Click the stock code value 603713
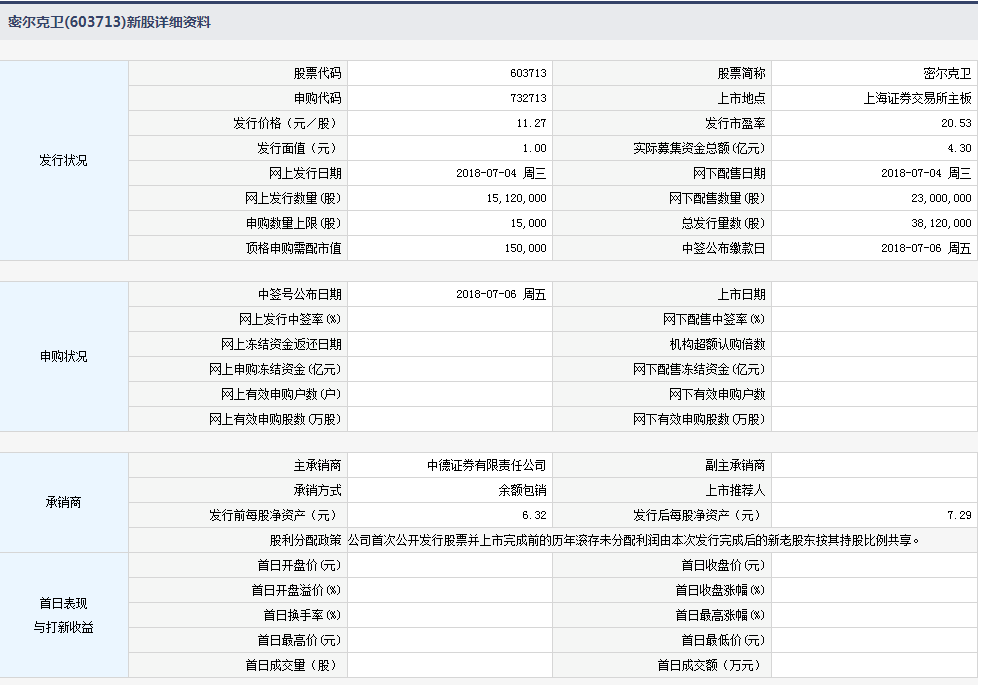Viewport: 983px width, 685px height. click(527, 73)
